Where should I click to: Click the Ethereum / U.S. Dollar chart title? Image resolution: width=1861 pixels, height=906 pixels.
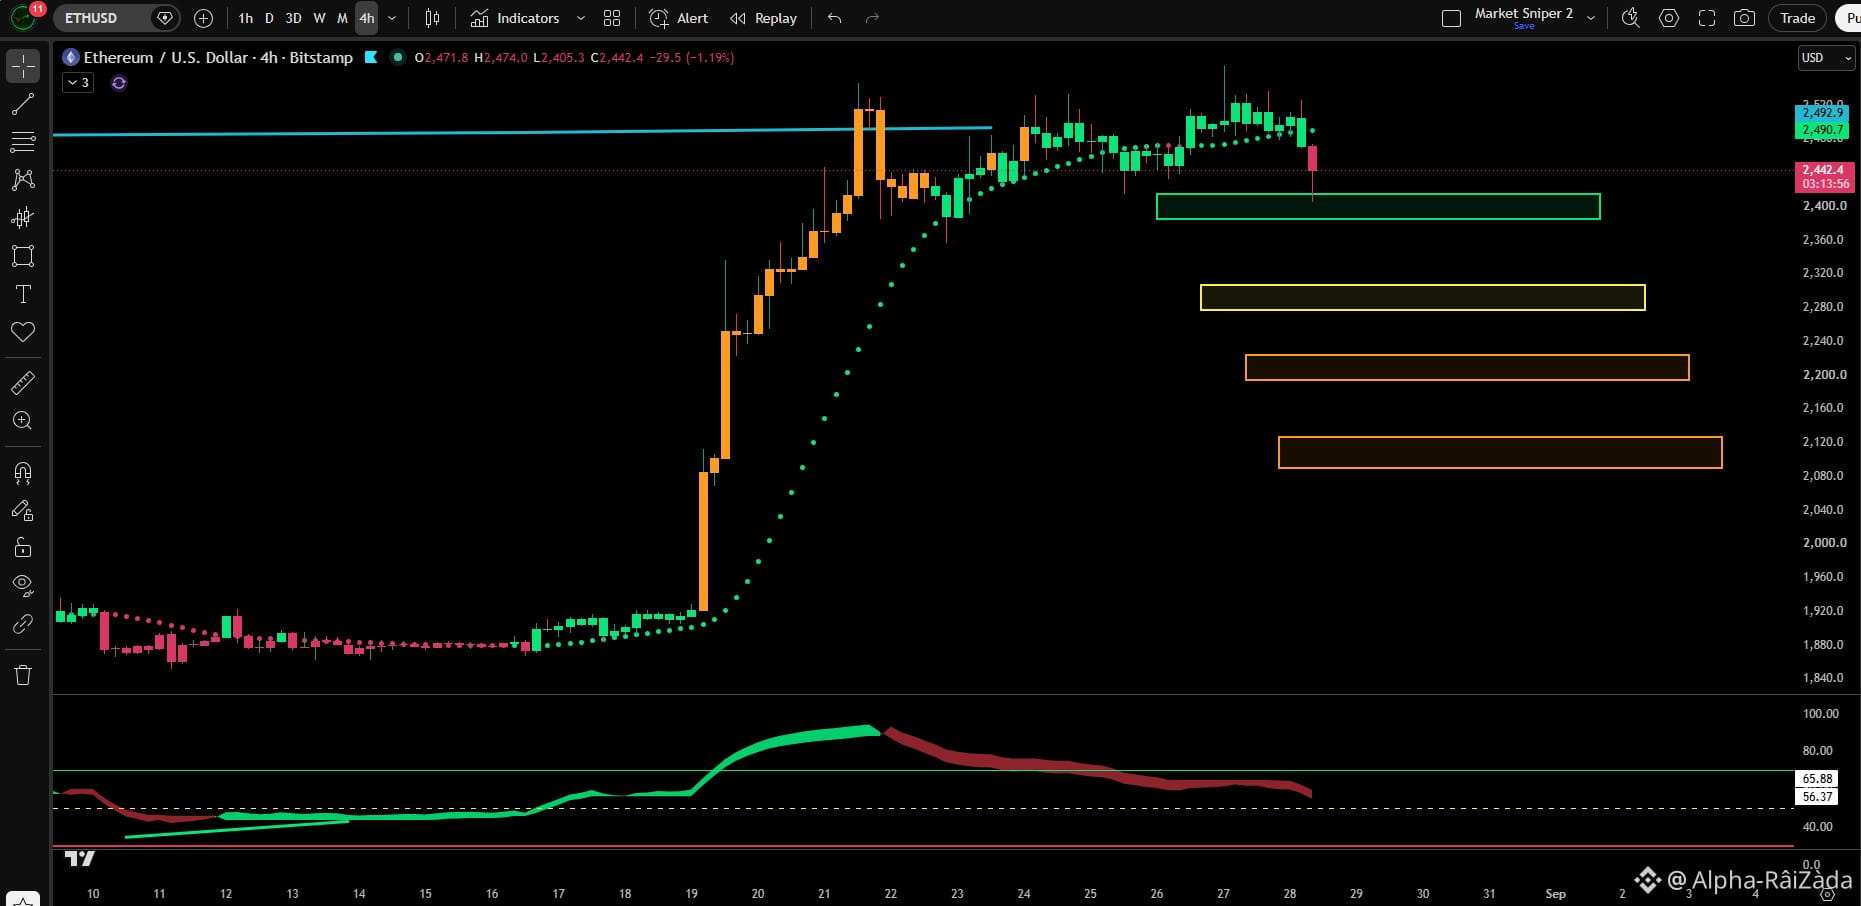pyautogui.click(x=218, y=57)
